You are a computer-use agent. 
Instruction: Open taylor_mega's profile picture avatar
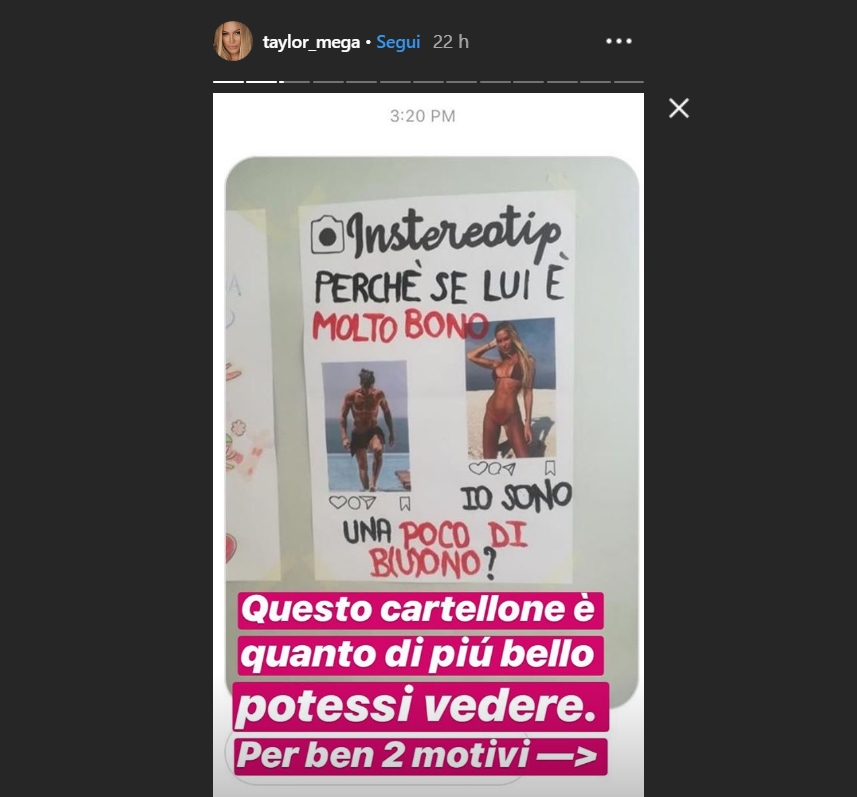pos(233,41)
